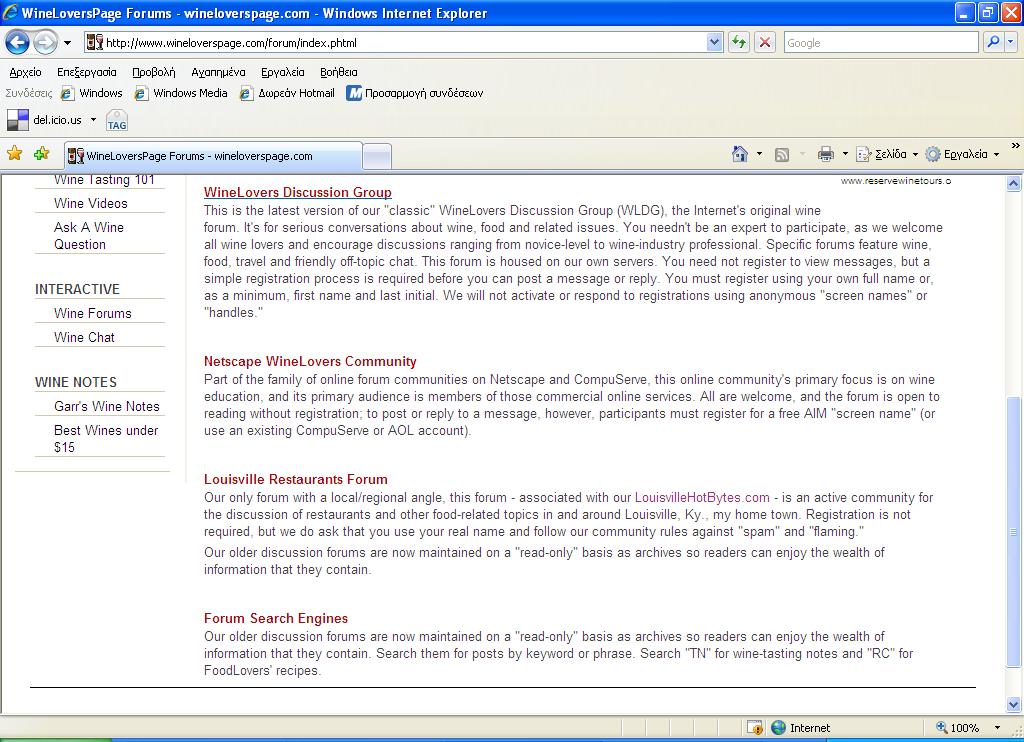Open the Επεξεργασία menu
The height and width of the screenshot is (742, 1024).
[87, 73]
